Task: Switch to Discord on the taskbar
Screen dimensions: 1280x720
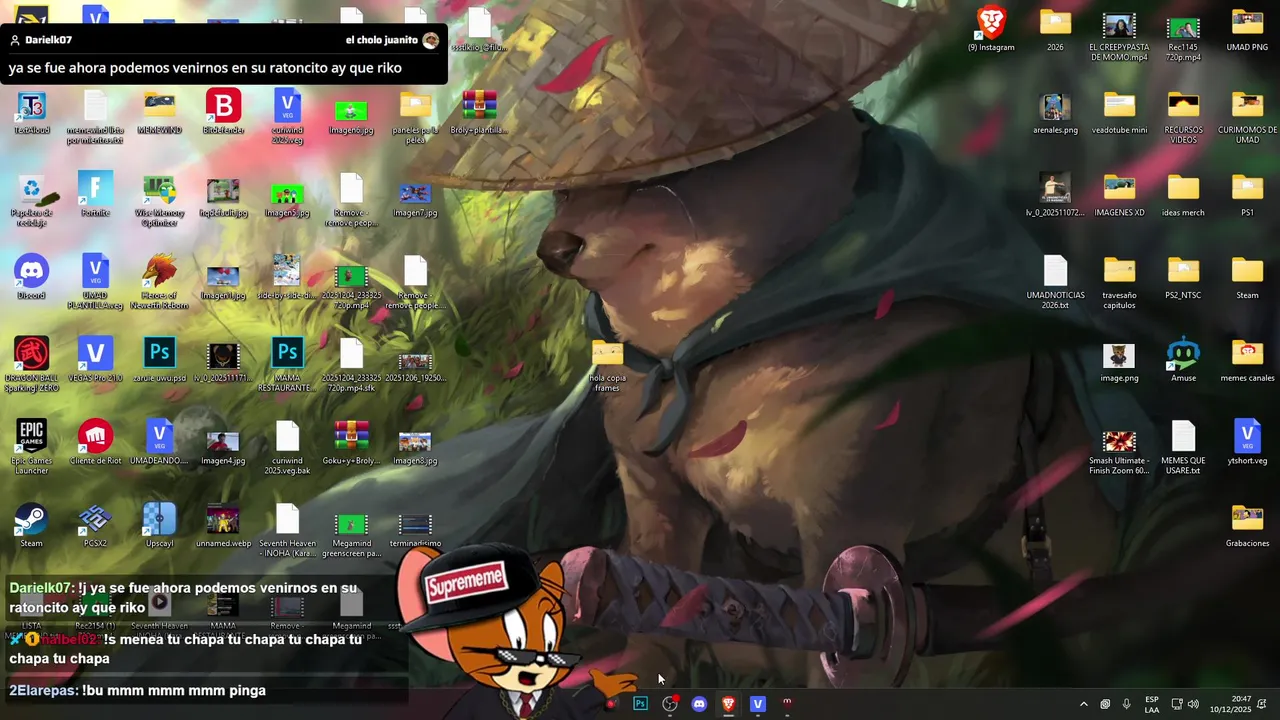Action: 699,704
